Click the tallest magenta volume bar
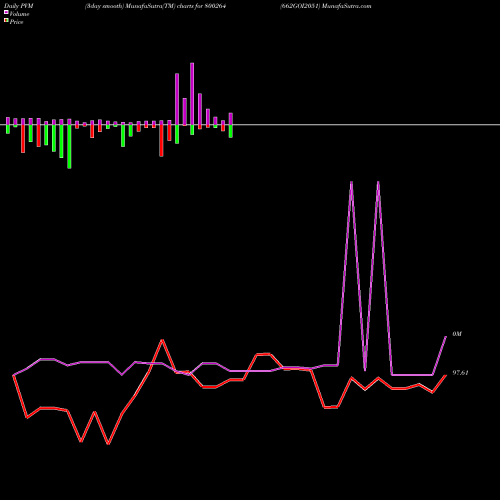 coord(192,94)
